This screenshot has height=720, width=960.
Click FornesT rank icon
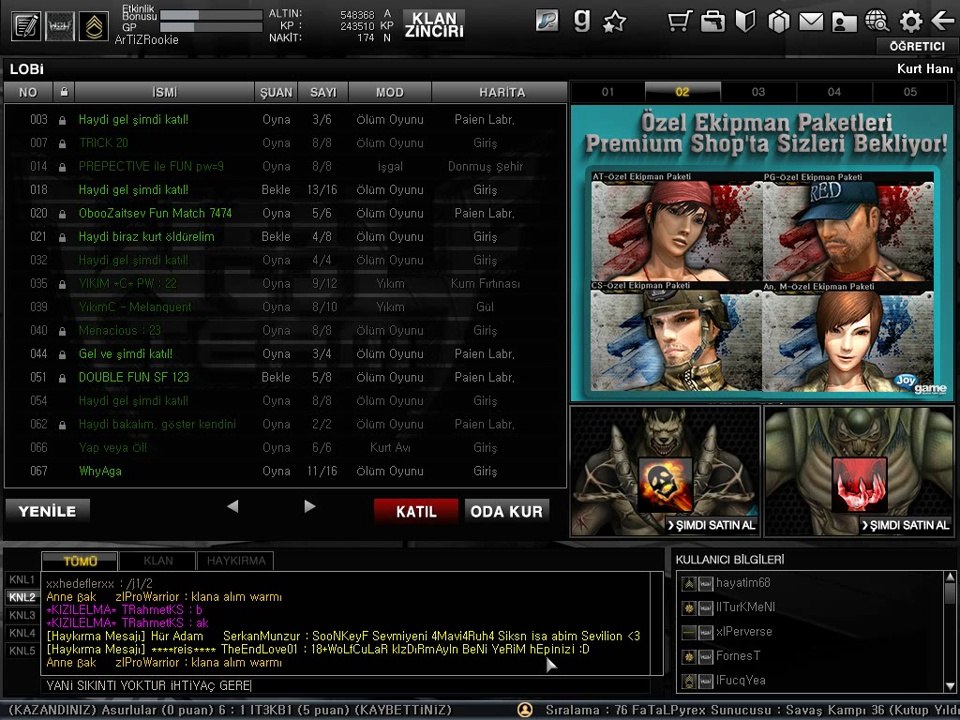[x=689, y=657]
